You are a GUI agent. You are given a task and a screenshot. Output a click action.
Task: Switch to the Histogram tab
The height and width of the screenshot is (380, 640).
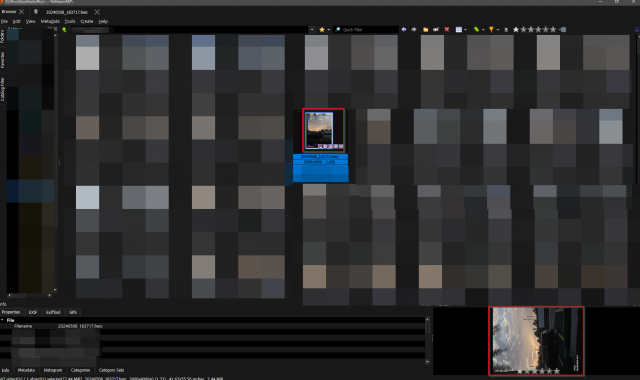coord(53,370)
